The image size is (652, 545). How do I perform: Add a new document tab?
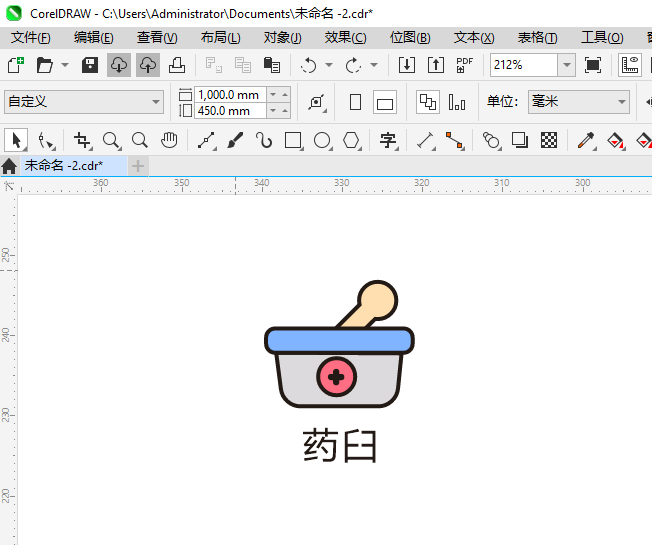[138, 166]
